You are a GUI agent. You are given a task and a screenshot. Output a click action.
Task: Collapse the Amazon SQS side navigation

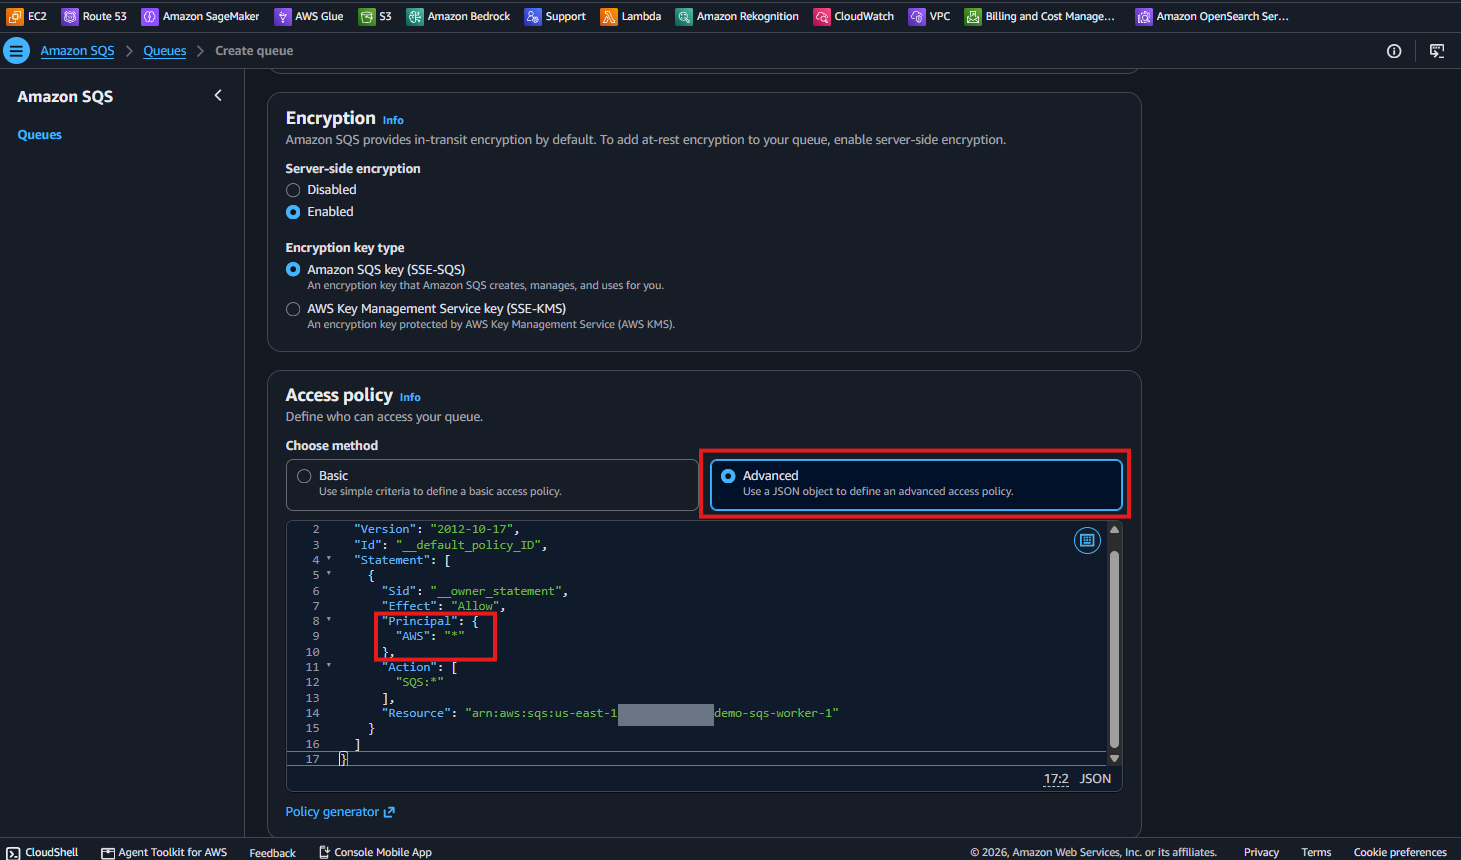pyautogui.click(x=218, y=96)
